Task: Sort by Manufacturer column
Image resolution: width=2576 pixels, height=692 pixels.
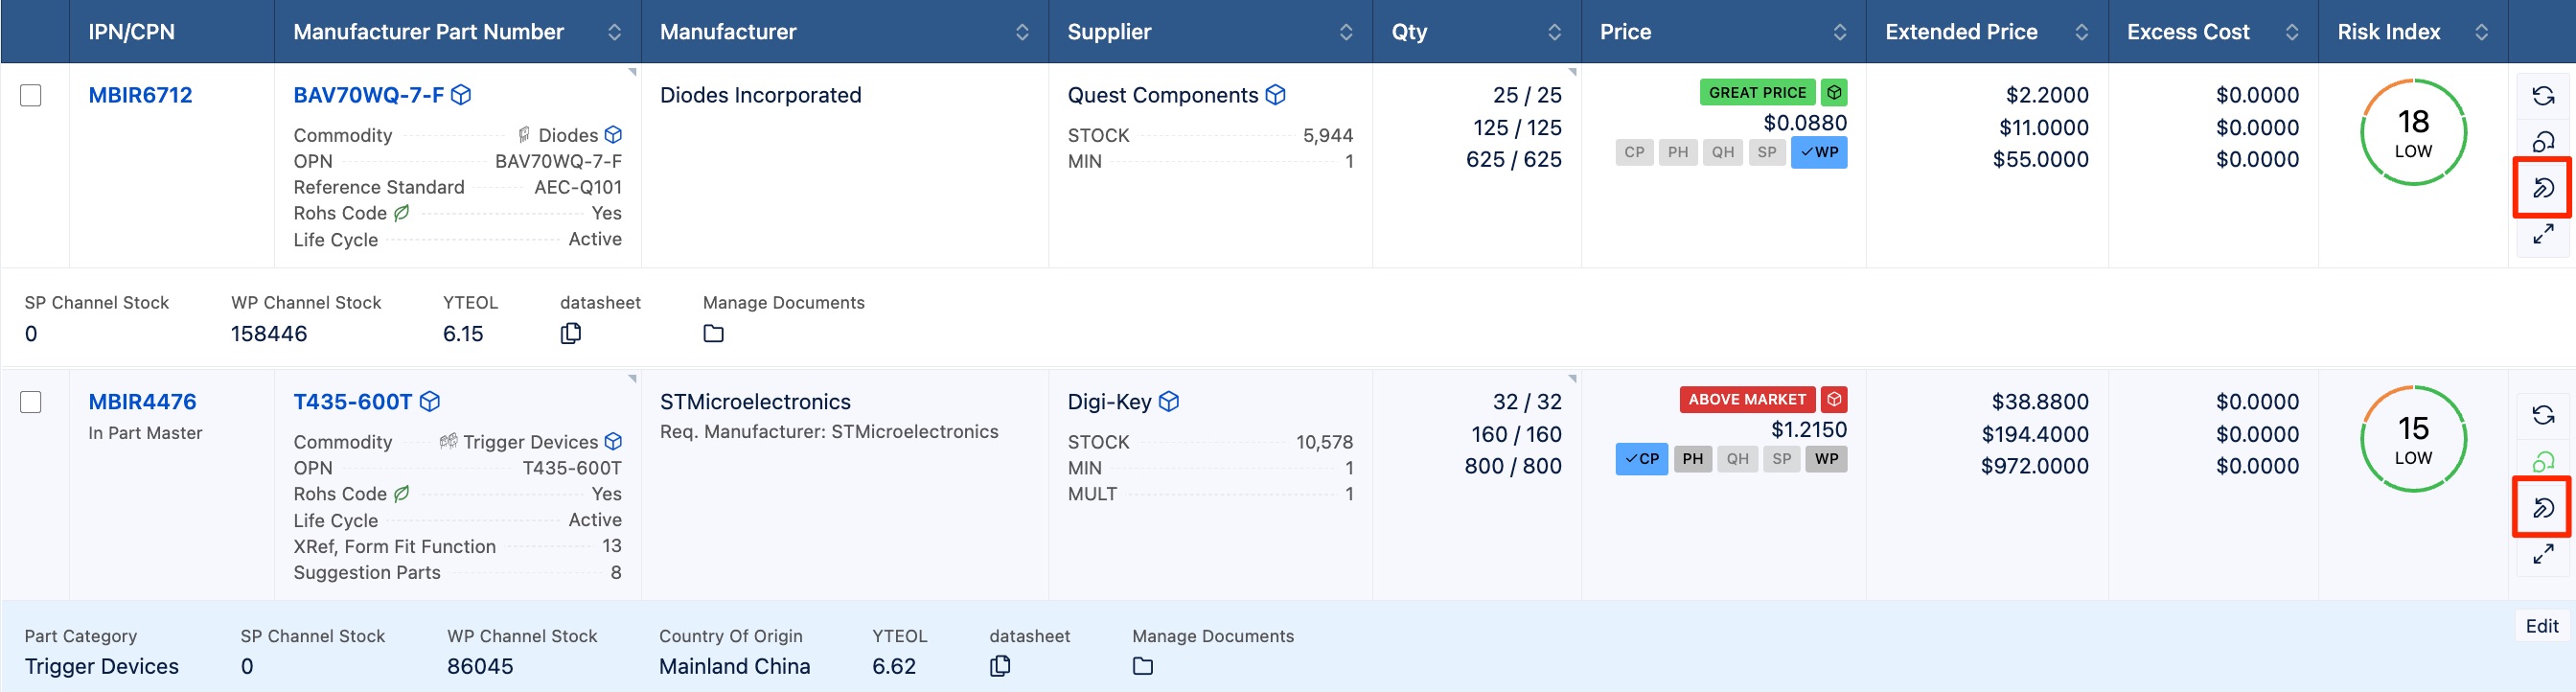Action: [1022, 32]
